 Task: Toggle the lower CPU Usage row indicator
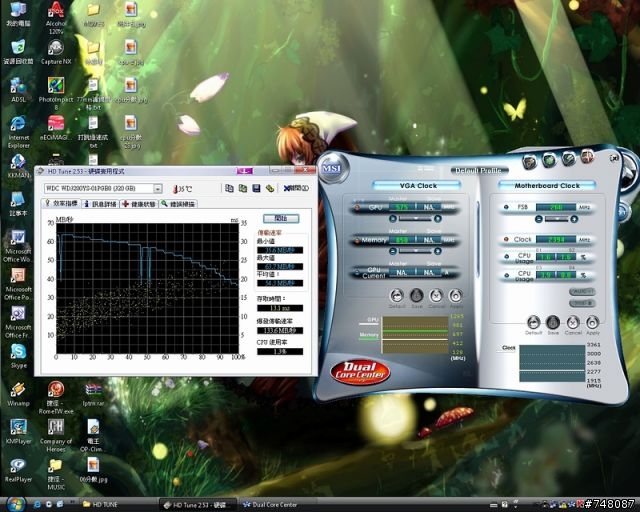(x=506, y=275)
